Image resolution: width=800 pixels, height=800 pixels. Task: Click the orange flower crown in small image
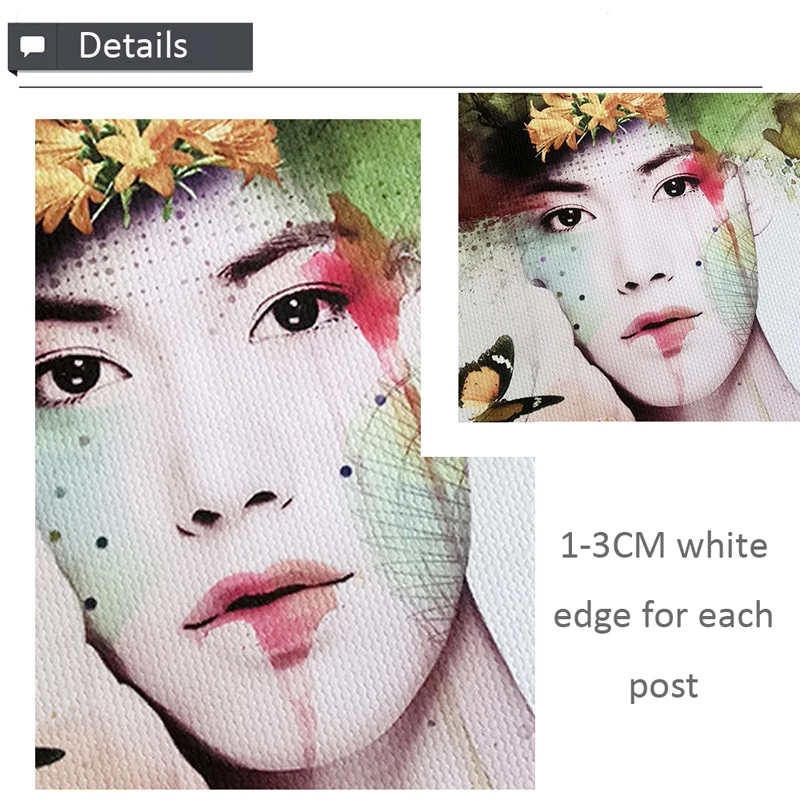595,118
